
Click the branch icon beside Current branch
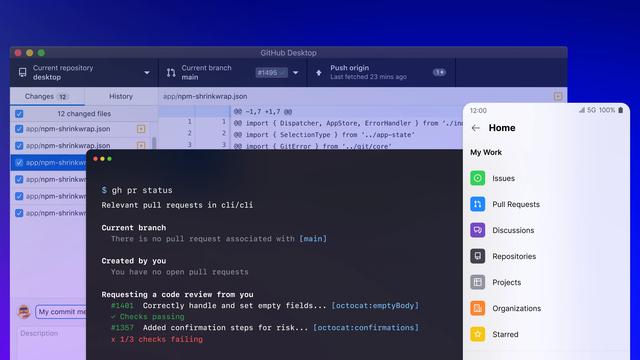[171, 73]
